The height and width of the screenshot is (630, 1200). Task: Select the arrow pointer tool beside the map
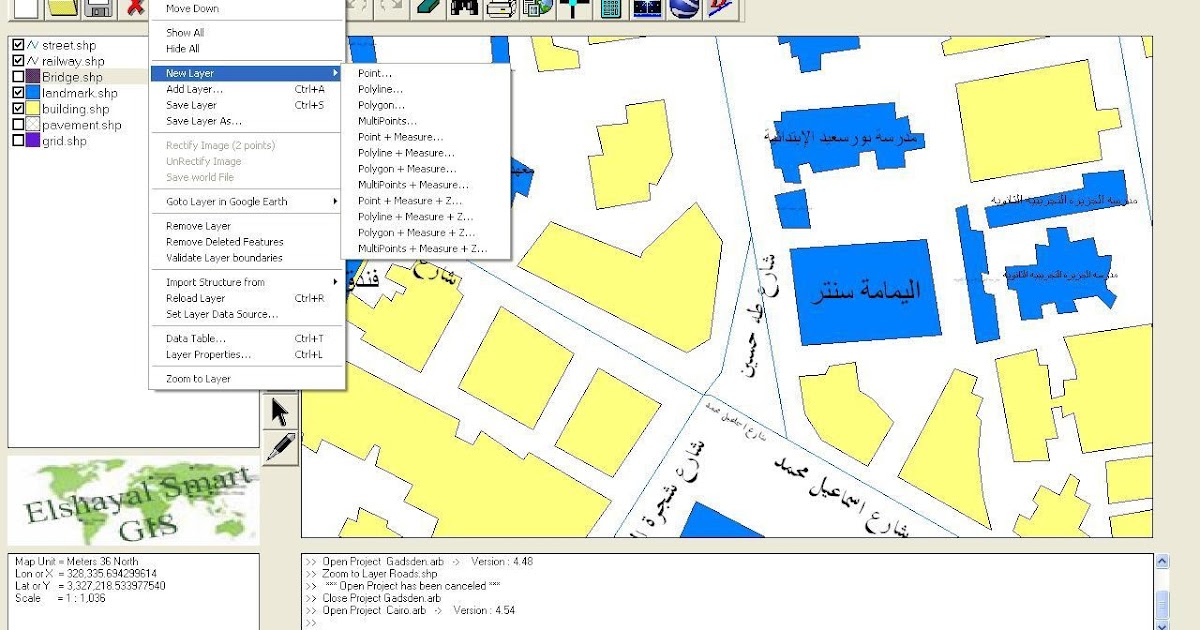coord(281,411)
